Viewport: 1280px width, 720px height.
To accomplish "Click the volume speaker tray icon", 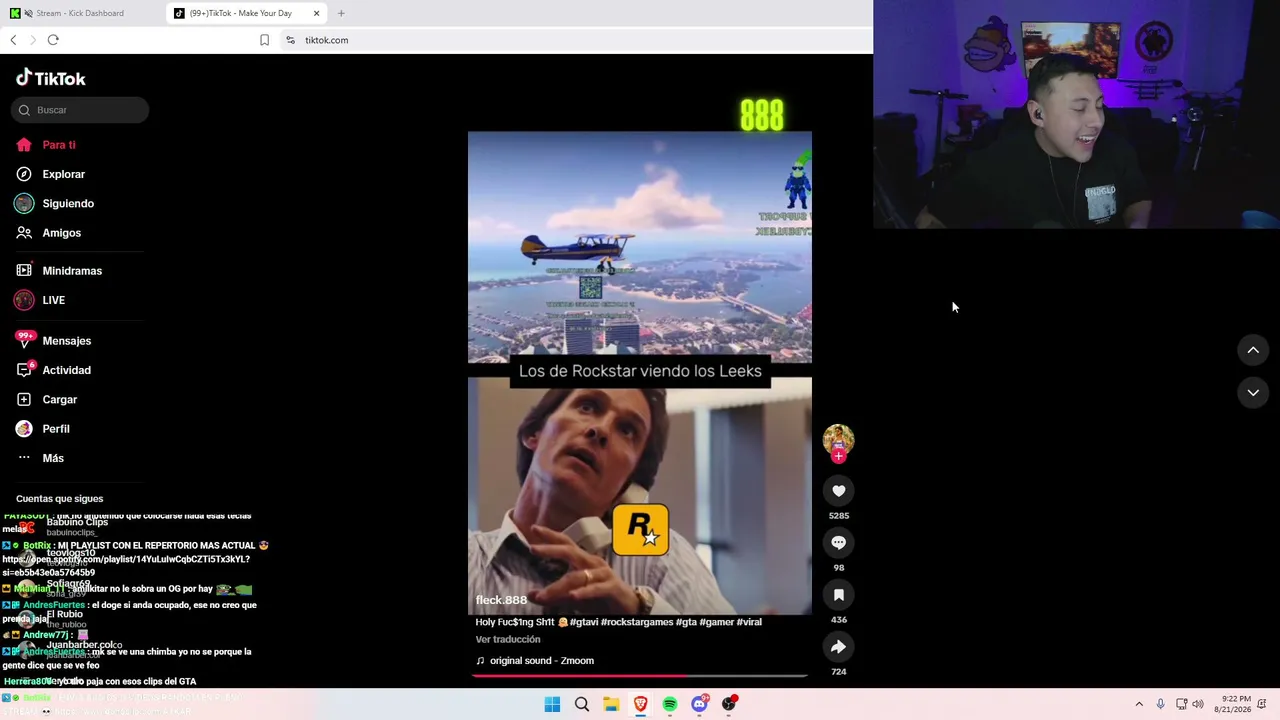I will [1198, 704].
